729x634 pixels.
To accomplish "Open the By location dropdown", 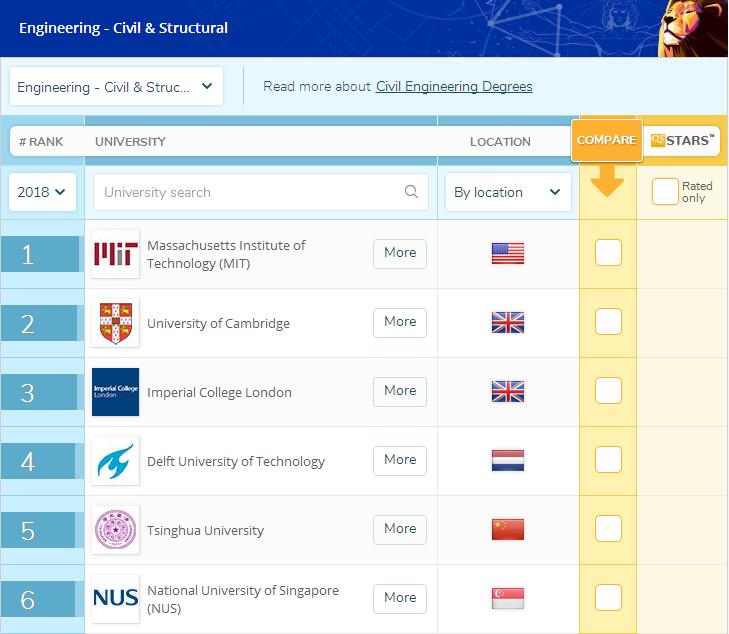I will [508, 192].
